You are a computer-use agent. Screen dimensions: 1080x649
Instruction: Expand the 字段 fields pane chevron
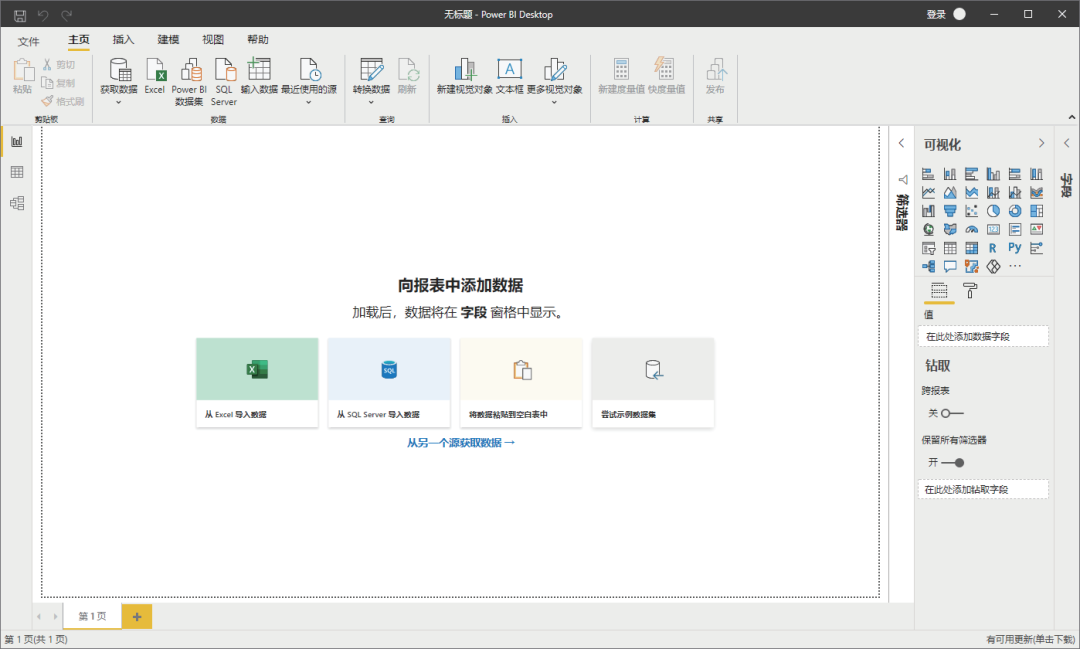(x=1066, y=143)
